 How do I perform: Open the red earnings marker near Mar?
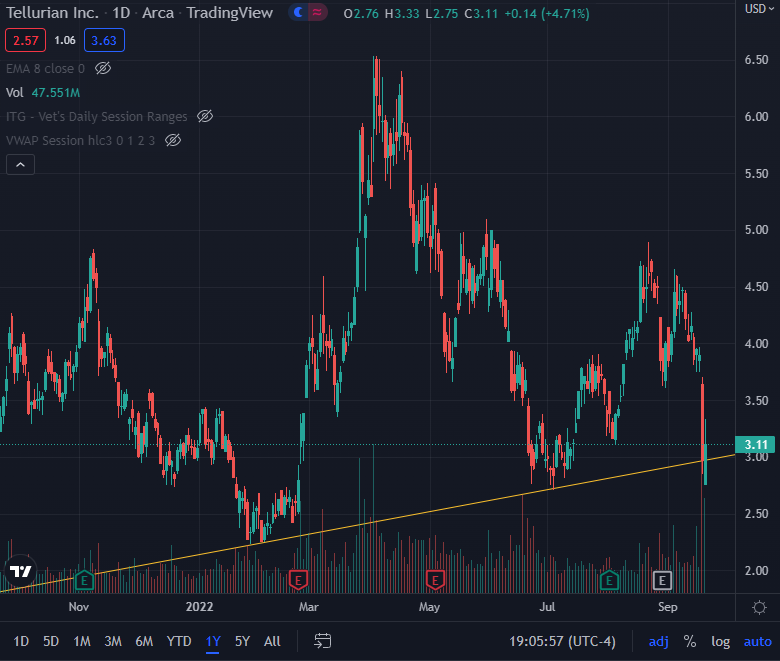(298, 580)
